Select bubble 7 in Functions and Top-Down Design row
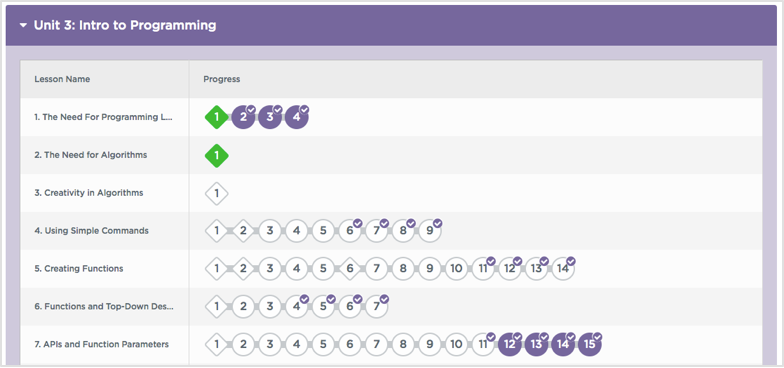This screenshot has width=784, height=368. pyautogui.click(x=376, y=306)
